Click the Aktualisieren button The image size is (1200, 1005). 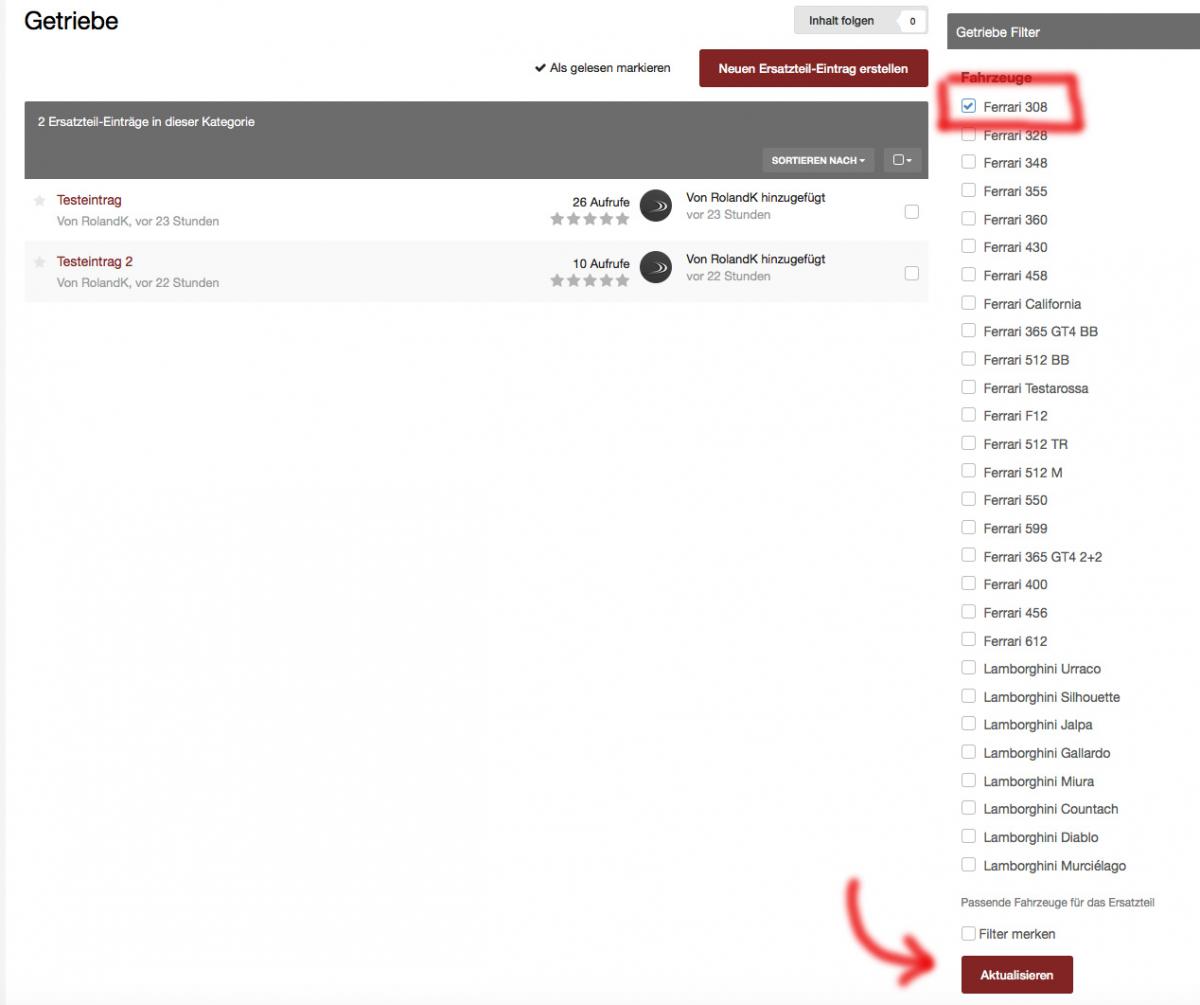(x=1016, y=974)
